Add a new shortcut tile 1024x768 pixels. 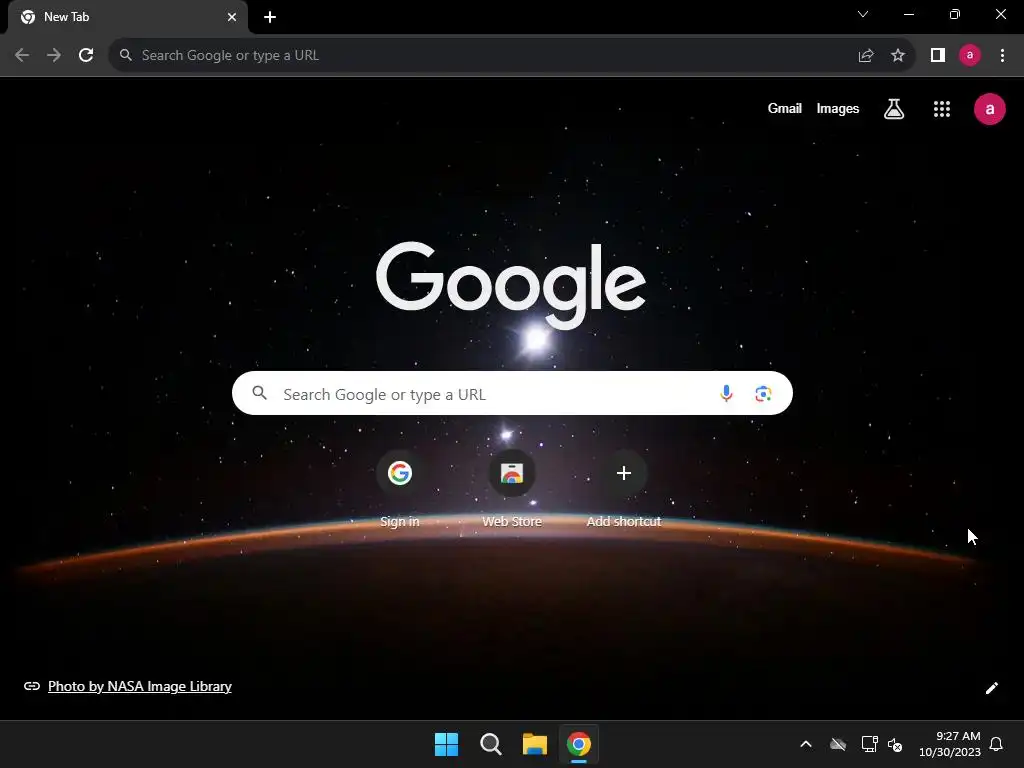(x=624, y=489)
